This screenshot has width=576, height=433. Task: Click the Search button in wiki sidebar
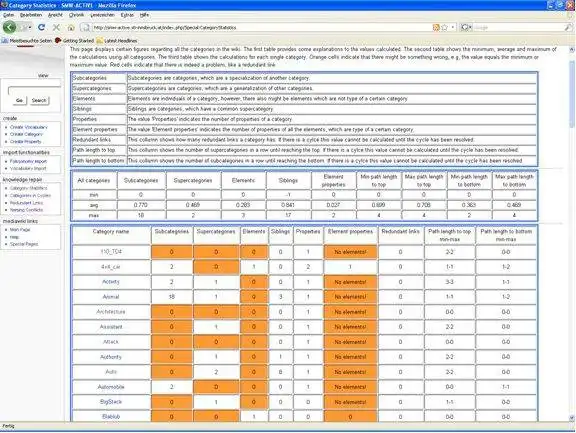point(39,100)
